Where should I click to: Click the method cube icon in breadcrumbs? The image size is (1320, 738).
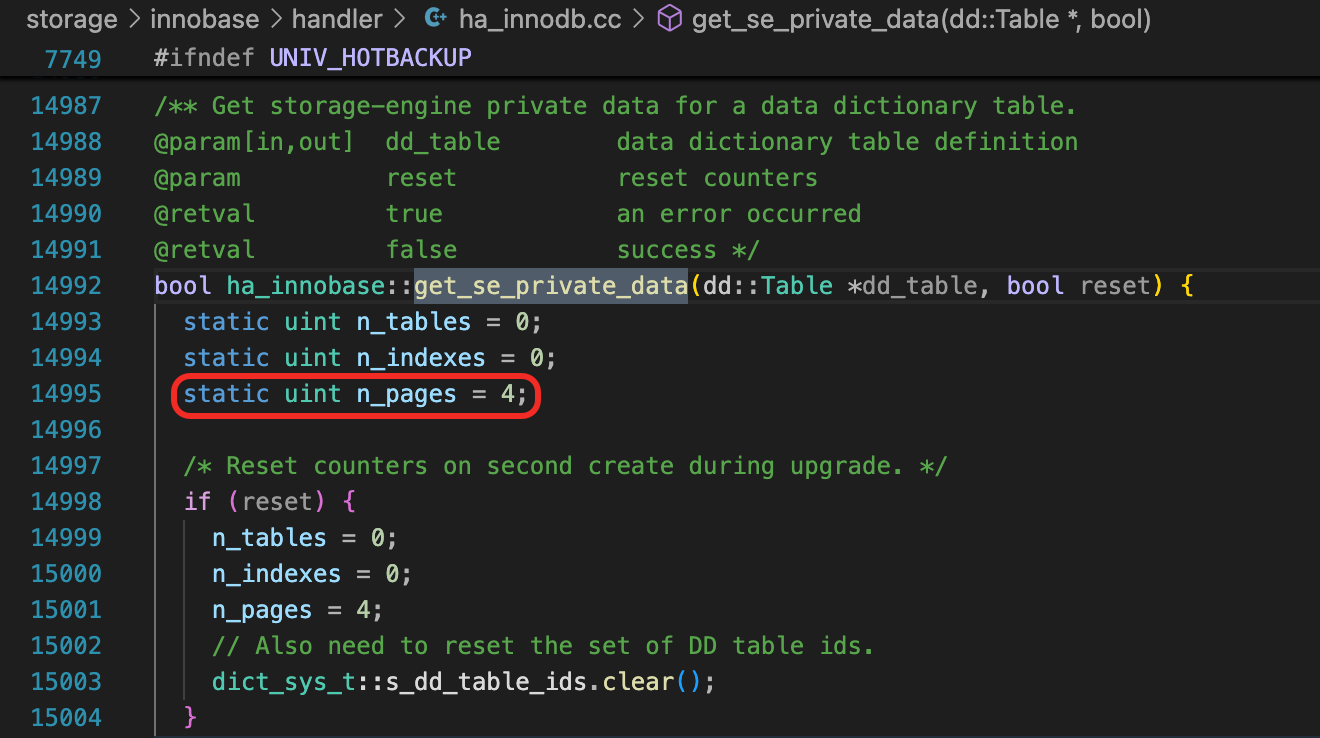click(670, 19)
